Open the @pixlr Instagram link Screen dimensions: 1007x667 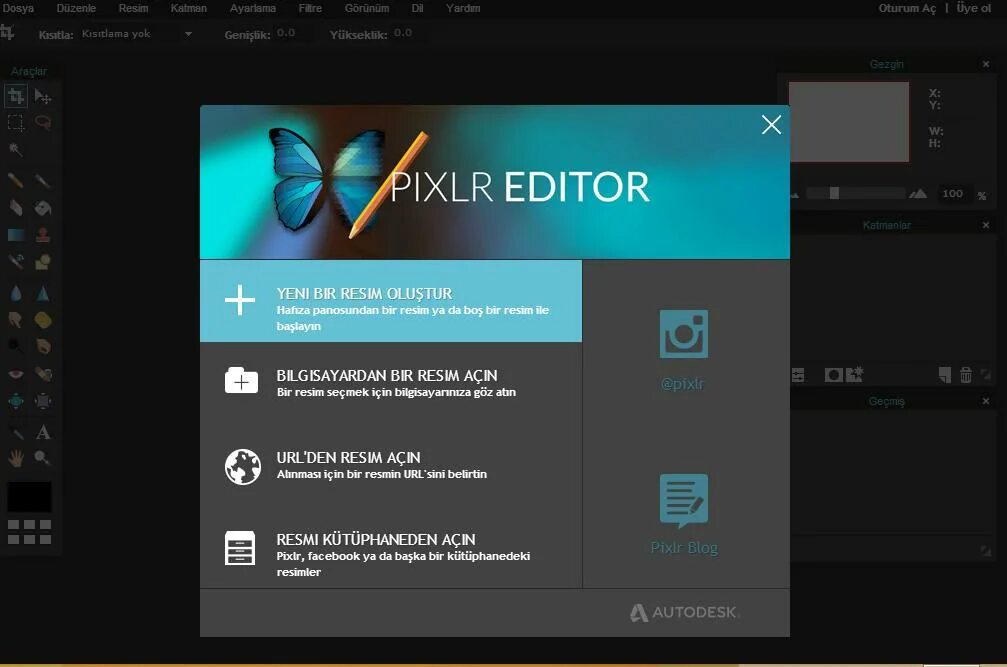tap(683, 350)
